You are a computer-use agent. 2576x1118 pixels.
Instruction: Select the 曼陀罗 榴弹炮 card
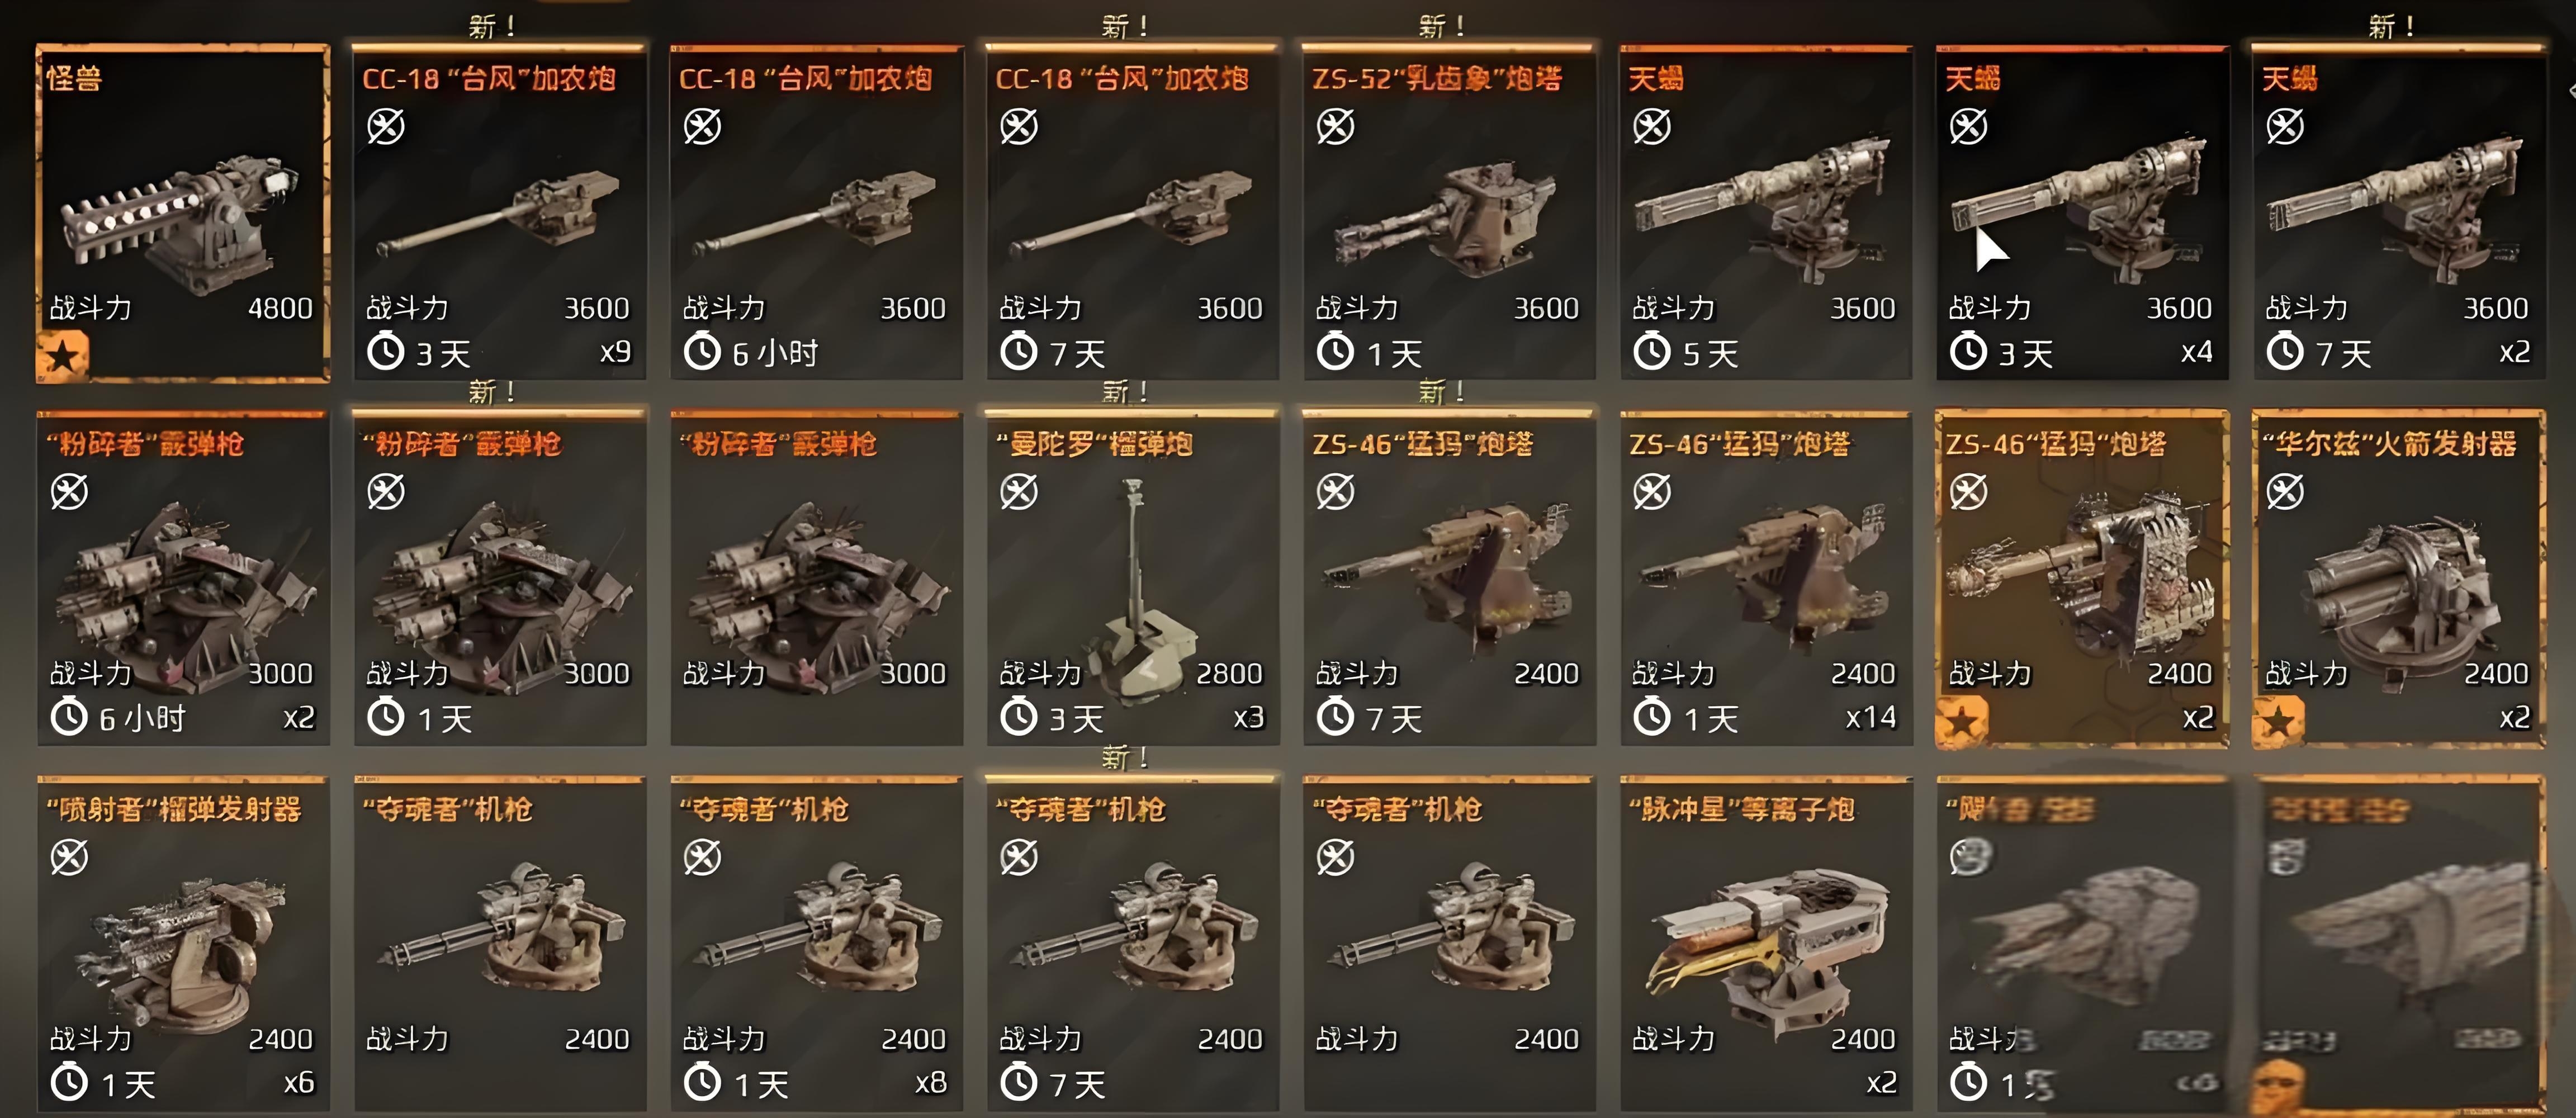pos(1133,578)
